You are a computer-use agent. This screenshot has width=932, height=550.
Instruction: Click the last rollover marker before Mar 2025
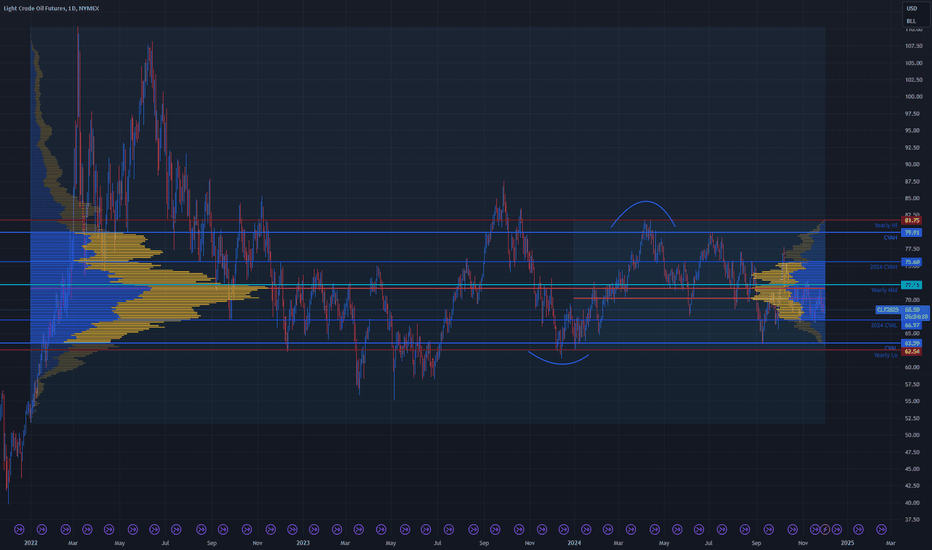click(x=881, y=529)
